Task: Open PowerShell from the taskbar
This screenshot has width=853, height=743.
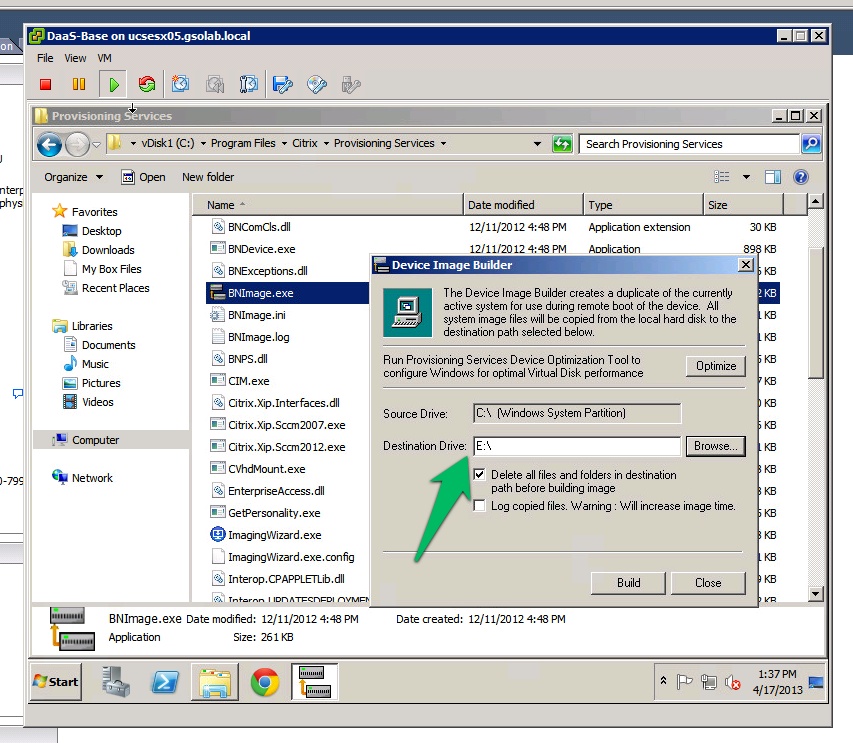Action: pyautogui.click(x=165, y=682)
